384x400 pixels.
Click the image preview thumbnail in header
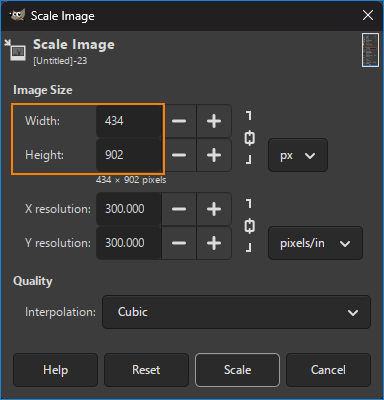(370, 50)
